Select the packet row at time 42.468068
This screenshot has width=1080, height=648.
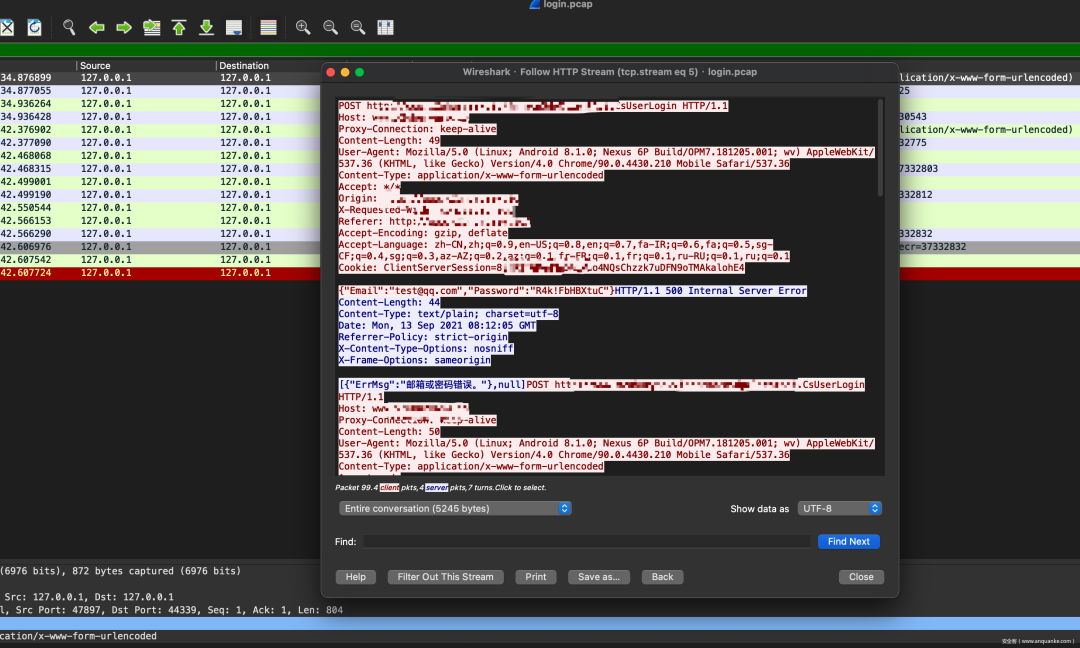(x=160, y=156)
